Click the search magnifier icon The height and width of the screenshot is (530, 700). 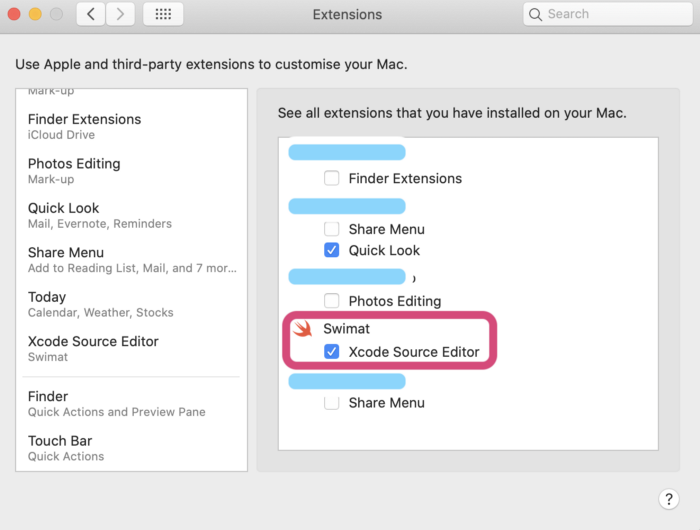tap(536, 14)
